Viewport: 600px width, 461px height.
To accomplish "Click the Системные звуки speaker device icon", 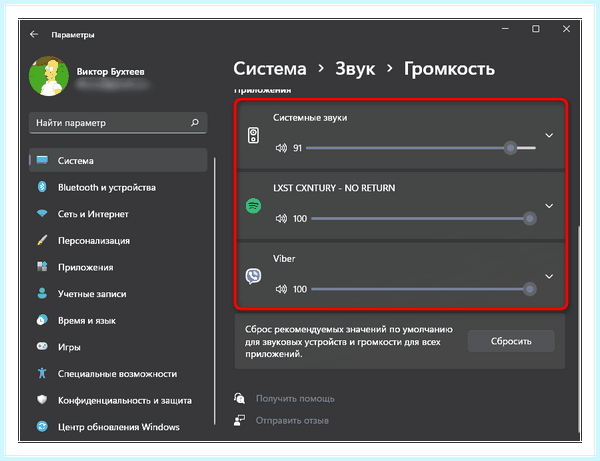I will click(253, 135).
